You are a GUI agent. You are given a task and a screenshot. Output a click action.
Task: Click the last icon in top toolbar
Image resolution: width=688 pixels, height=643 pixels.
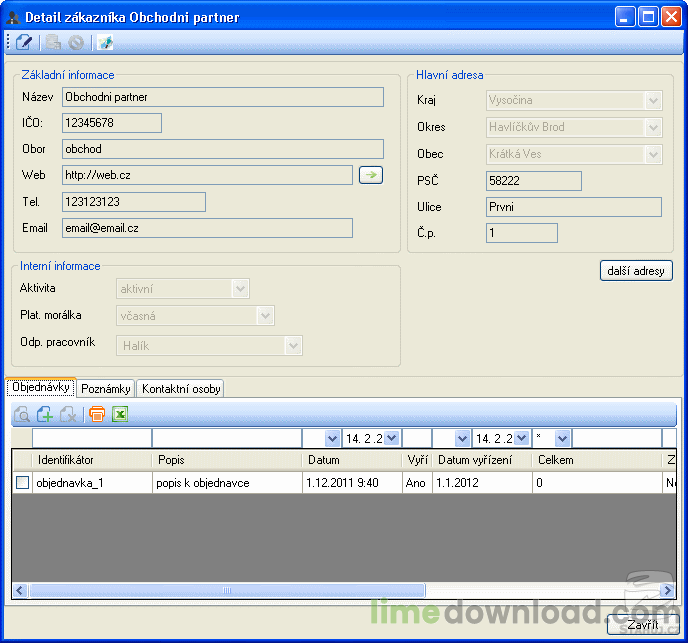[105, 42]
